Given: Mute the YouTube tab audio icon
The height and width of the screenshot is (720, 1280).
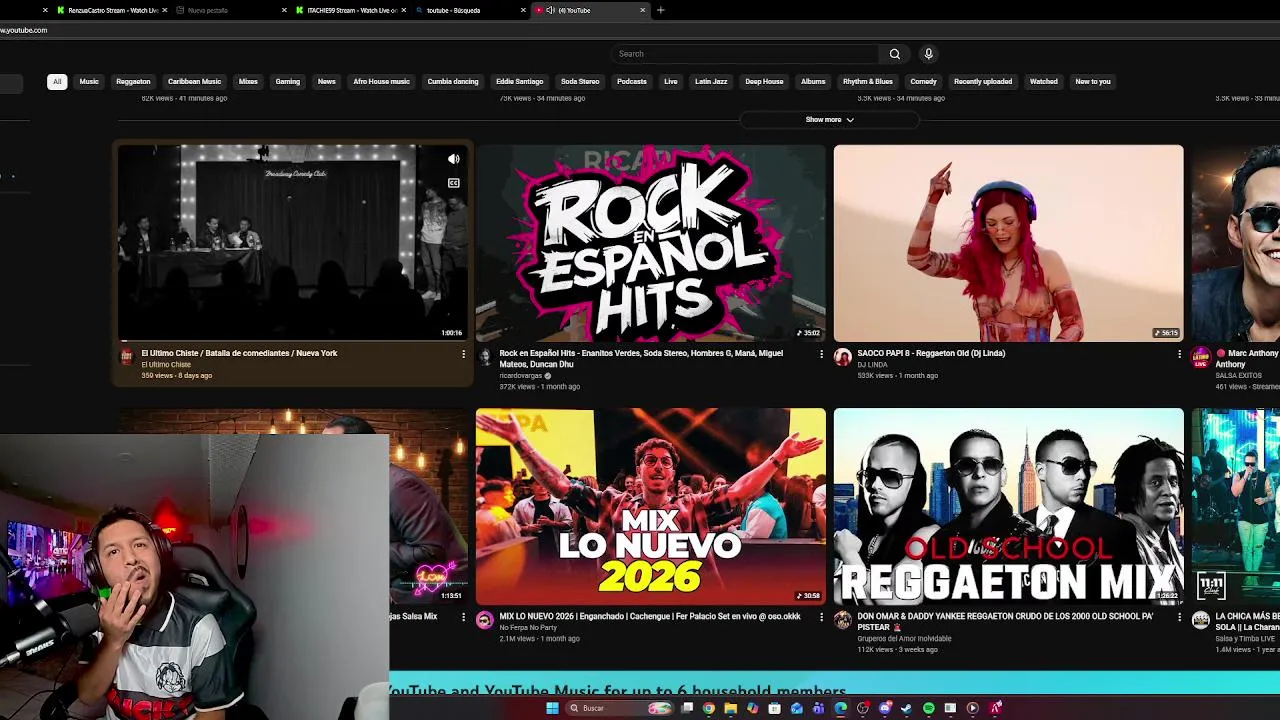Looking at the screenshot, I should pyautogui.click(x=550, y=10).
